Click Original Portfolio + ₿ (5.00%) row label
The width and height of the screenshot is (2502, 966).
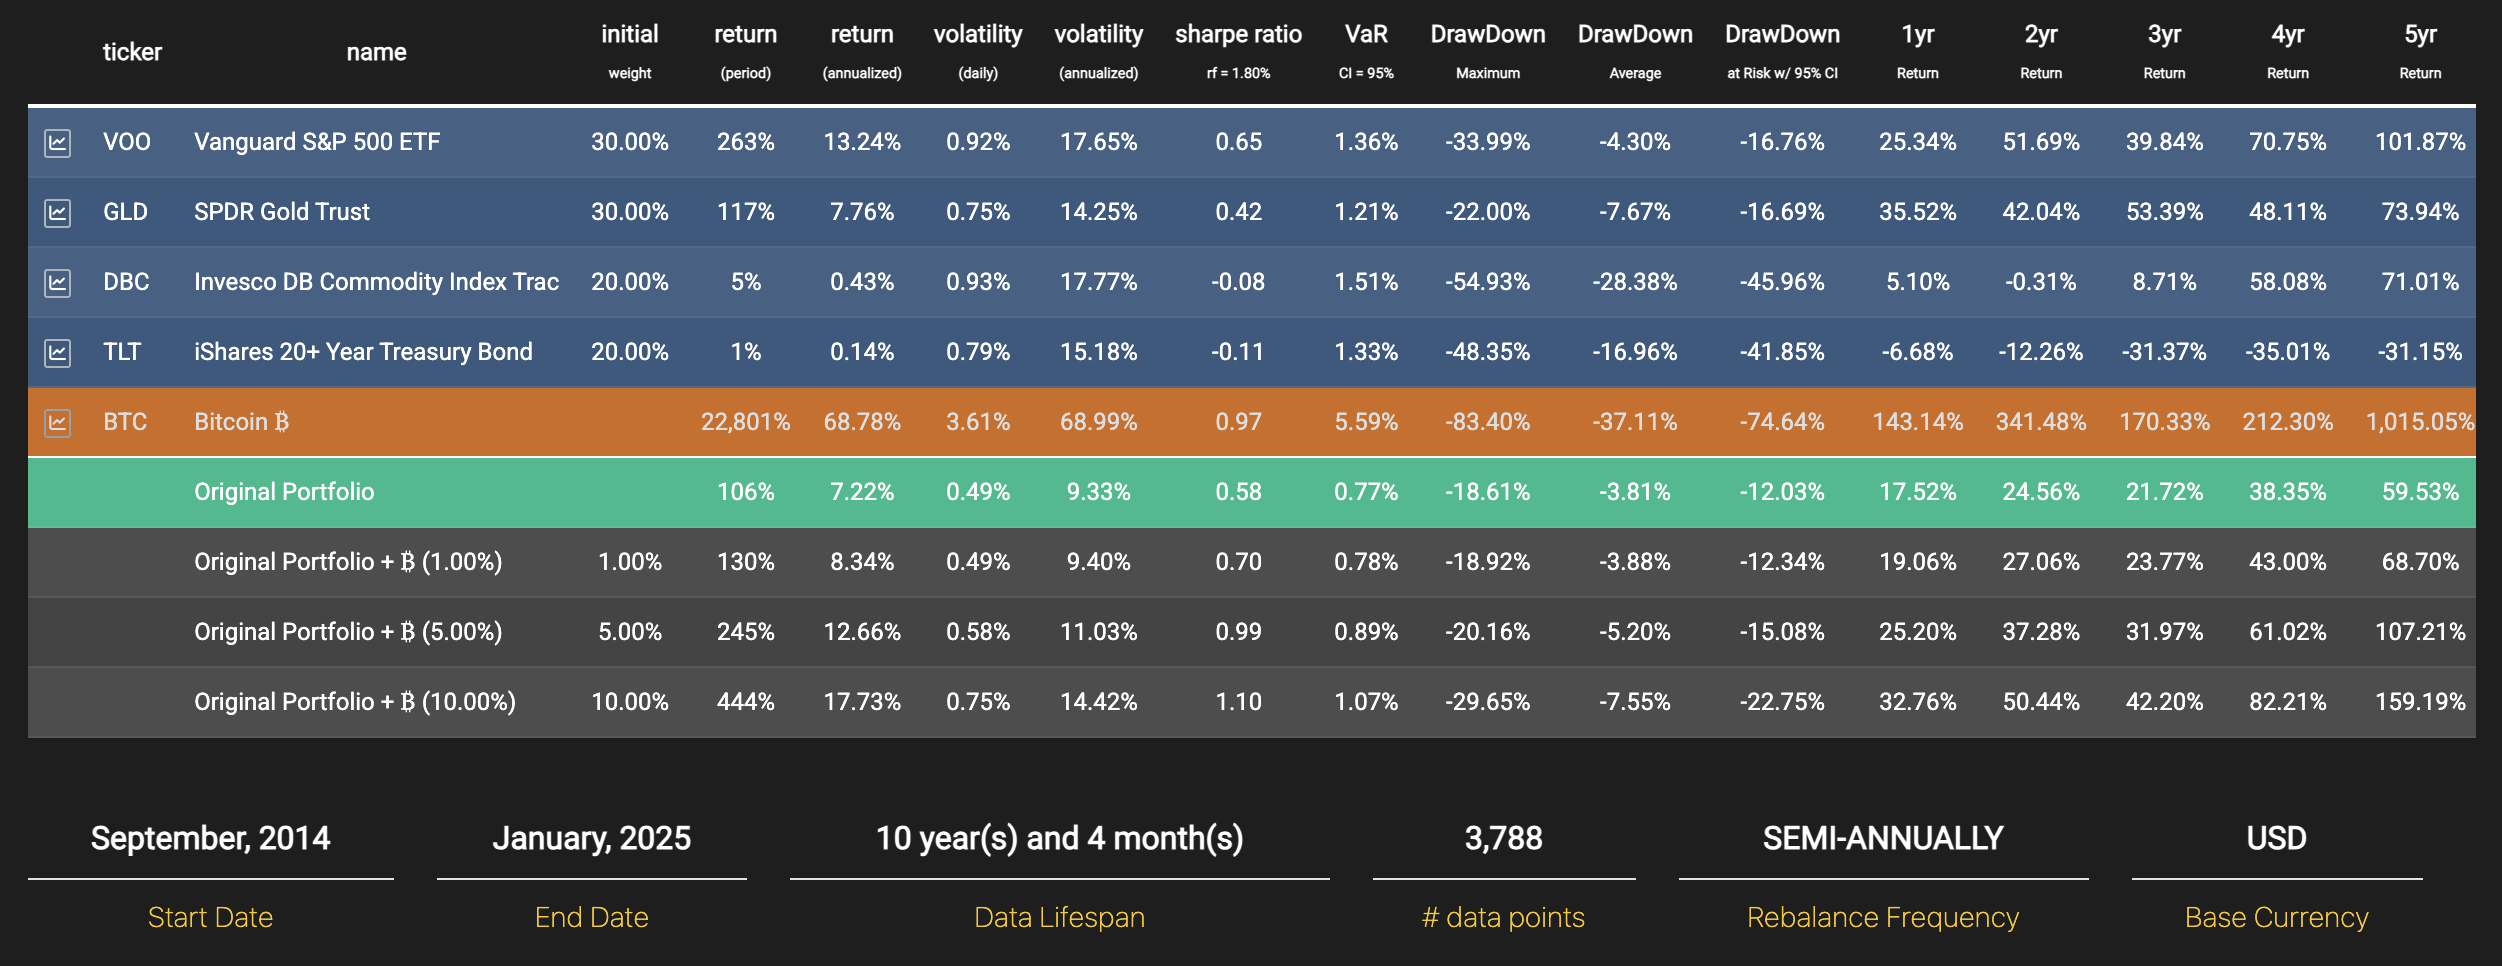pyautogui.click(x=348, y=632)
